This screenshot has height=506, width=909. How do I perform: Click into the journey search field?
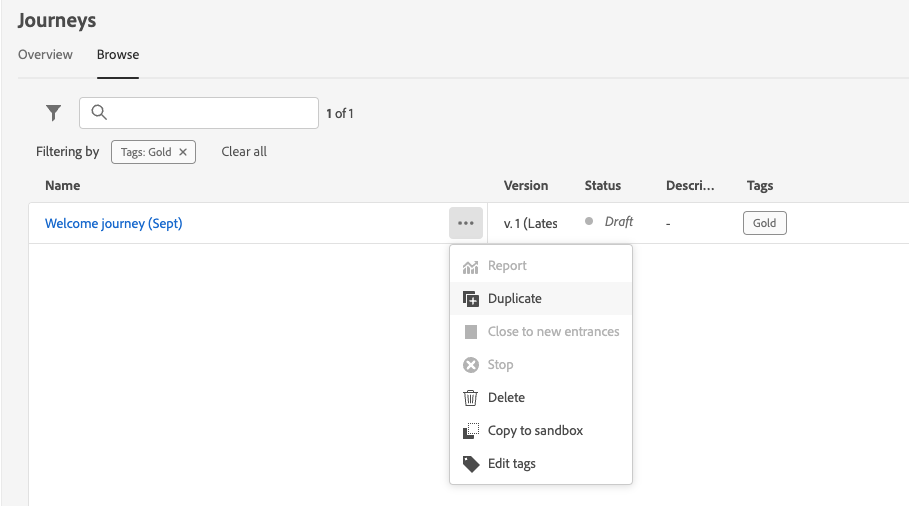[210, 113]
